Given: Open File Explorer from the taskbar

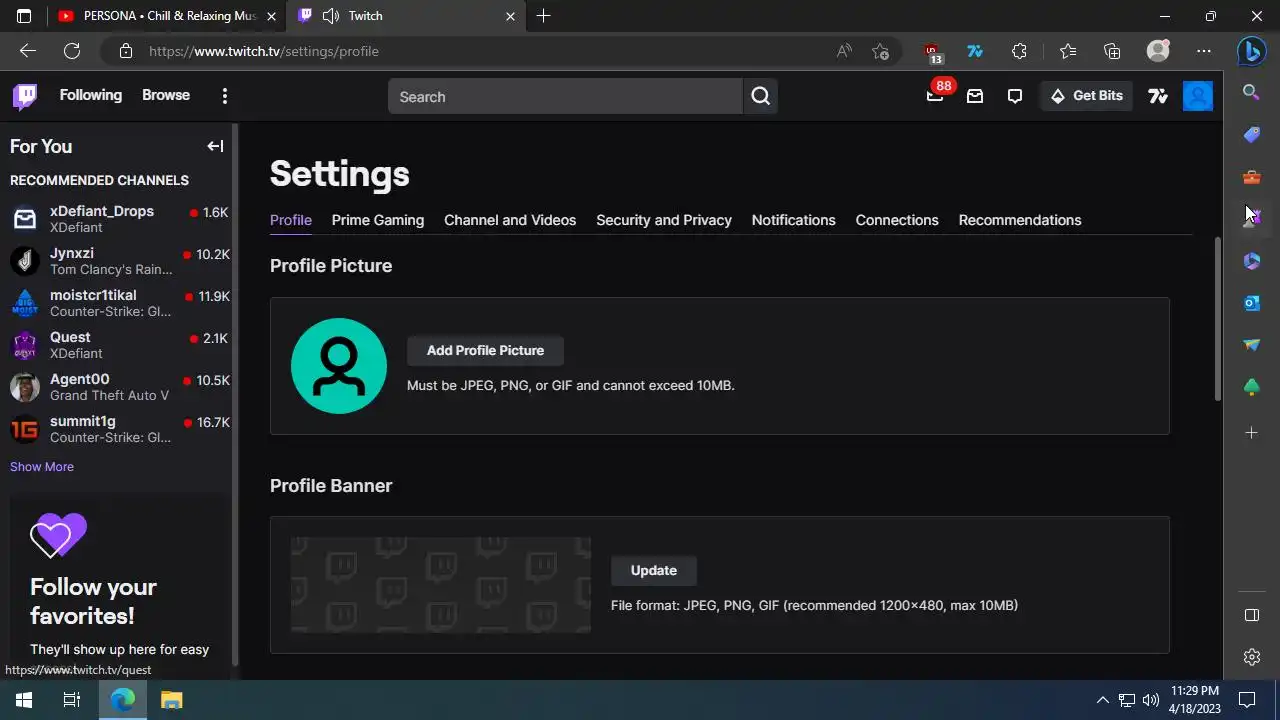Looking at the screenshot, I should point(172,700).
